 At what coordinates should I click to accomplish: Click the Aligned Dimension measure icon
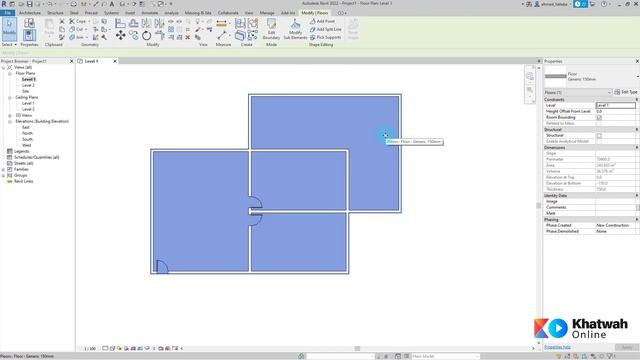pyautogui.click(x=221, y=23)
